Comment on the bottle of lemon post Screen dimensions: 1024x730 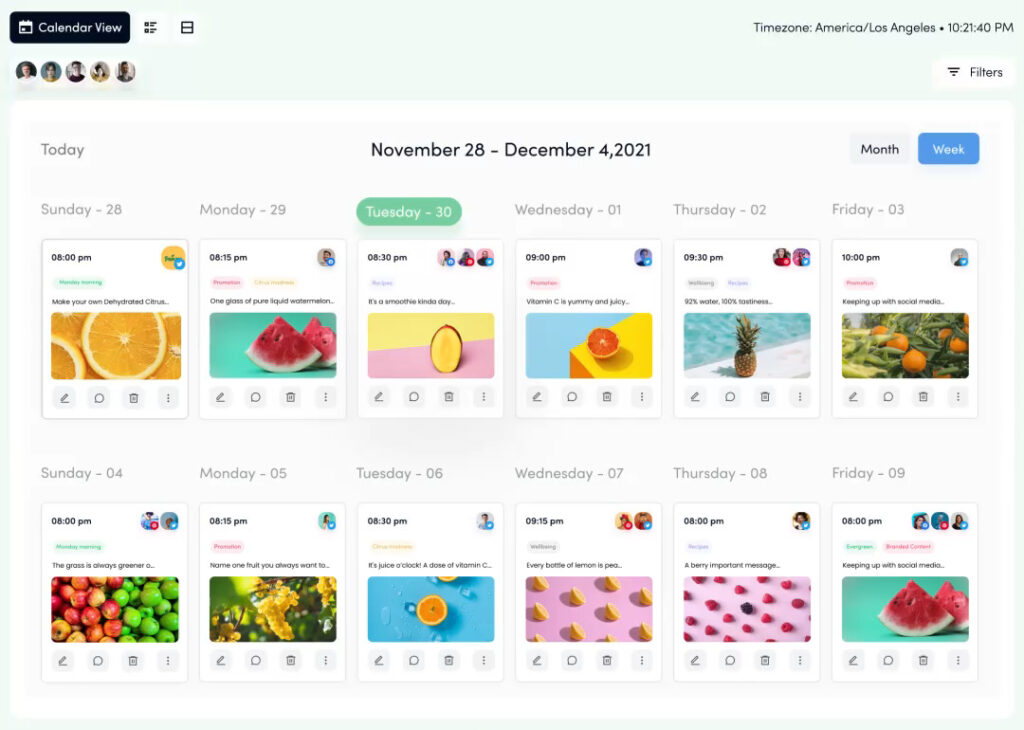[572, 660]
